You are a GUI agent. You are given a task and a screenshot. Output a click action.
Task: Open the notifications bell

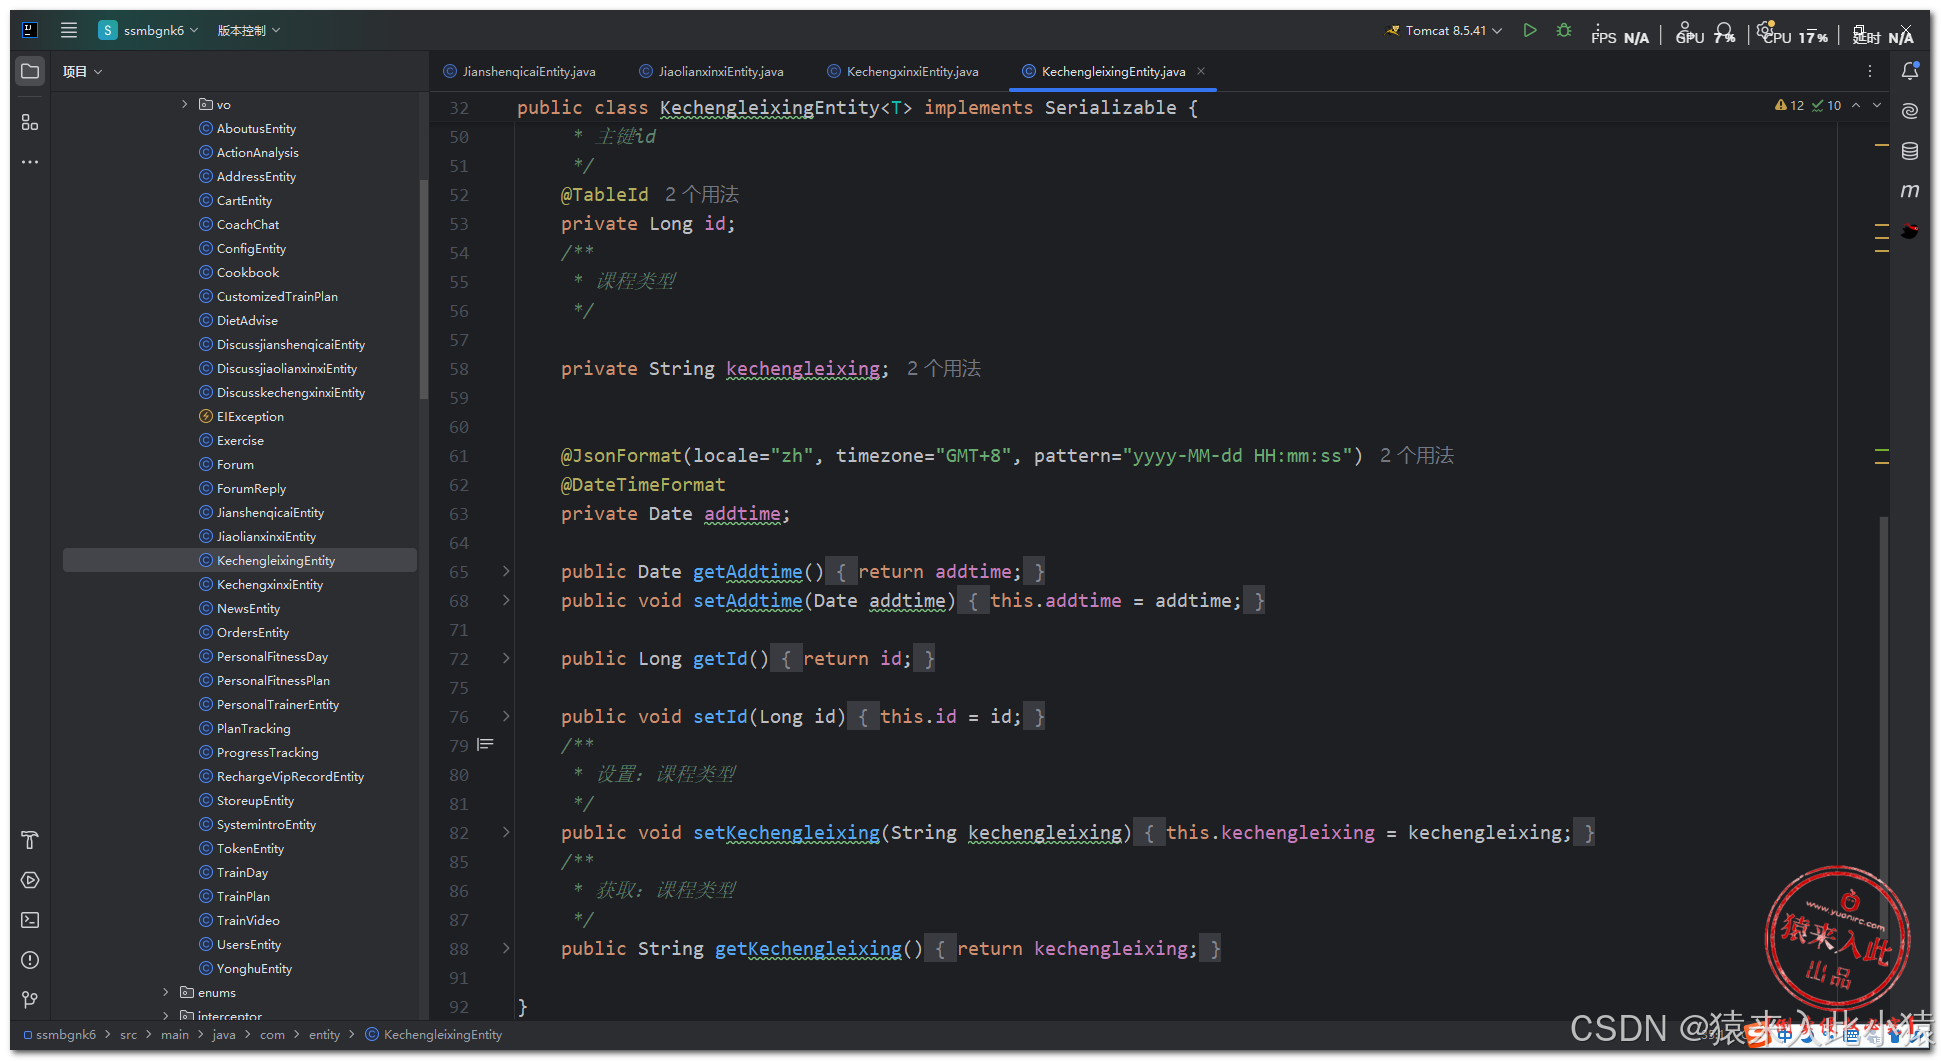1910,71
